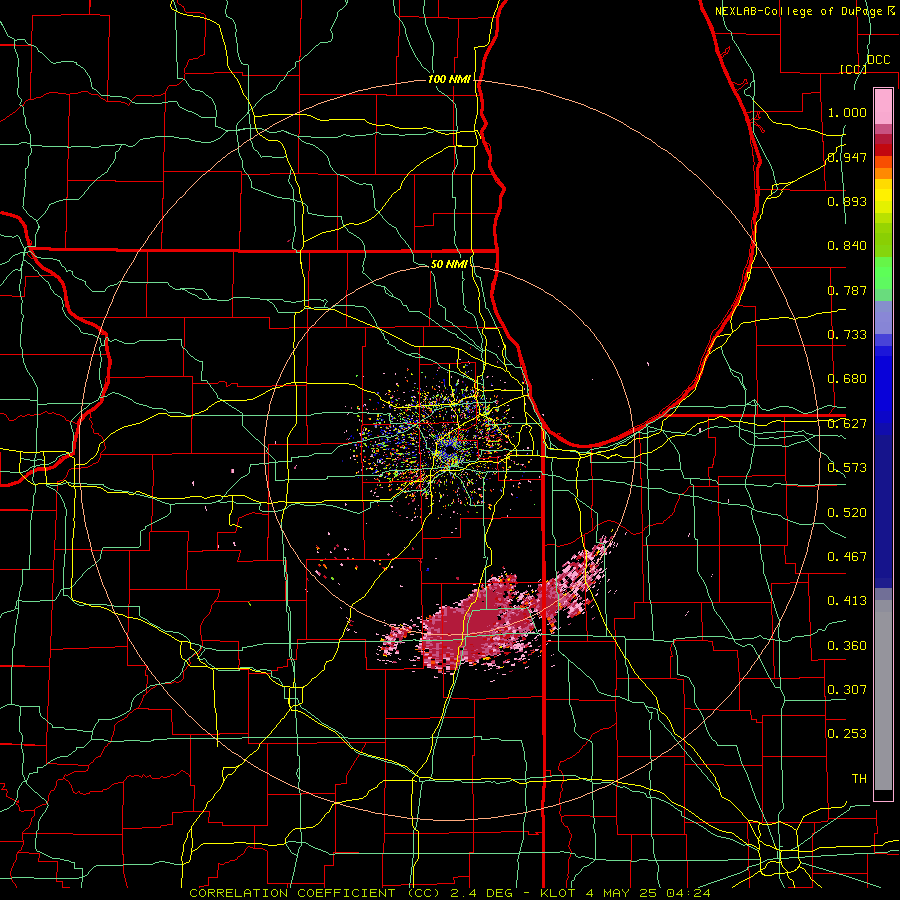Image resolution: width=900 pixels, height=900 pixels.
Task: Click the 0.467 legend value
Action: (x=847, y=557)
